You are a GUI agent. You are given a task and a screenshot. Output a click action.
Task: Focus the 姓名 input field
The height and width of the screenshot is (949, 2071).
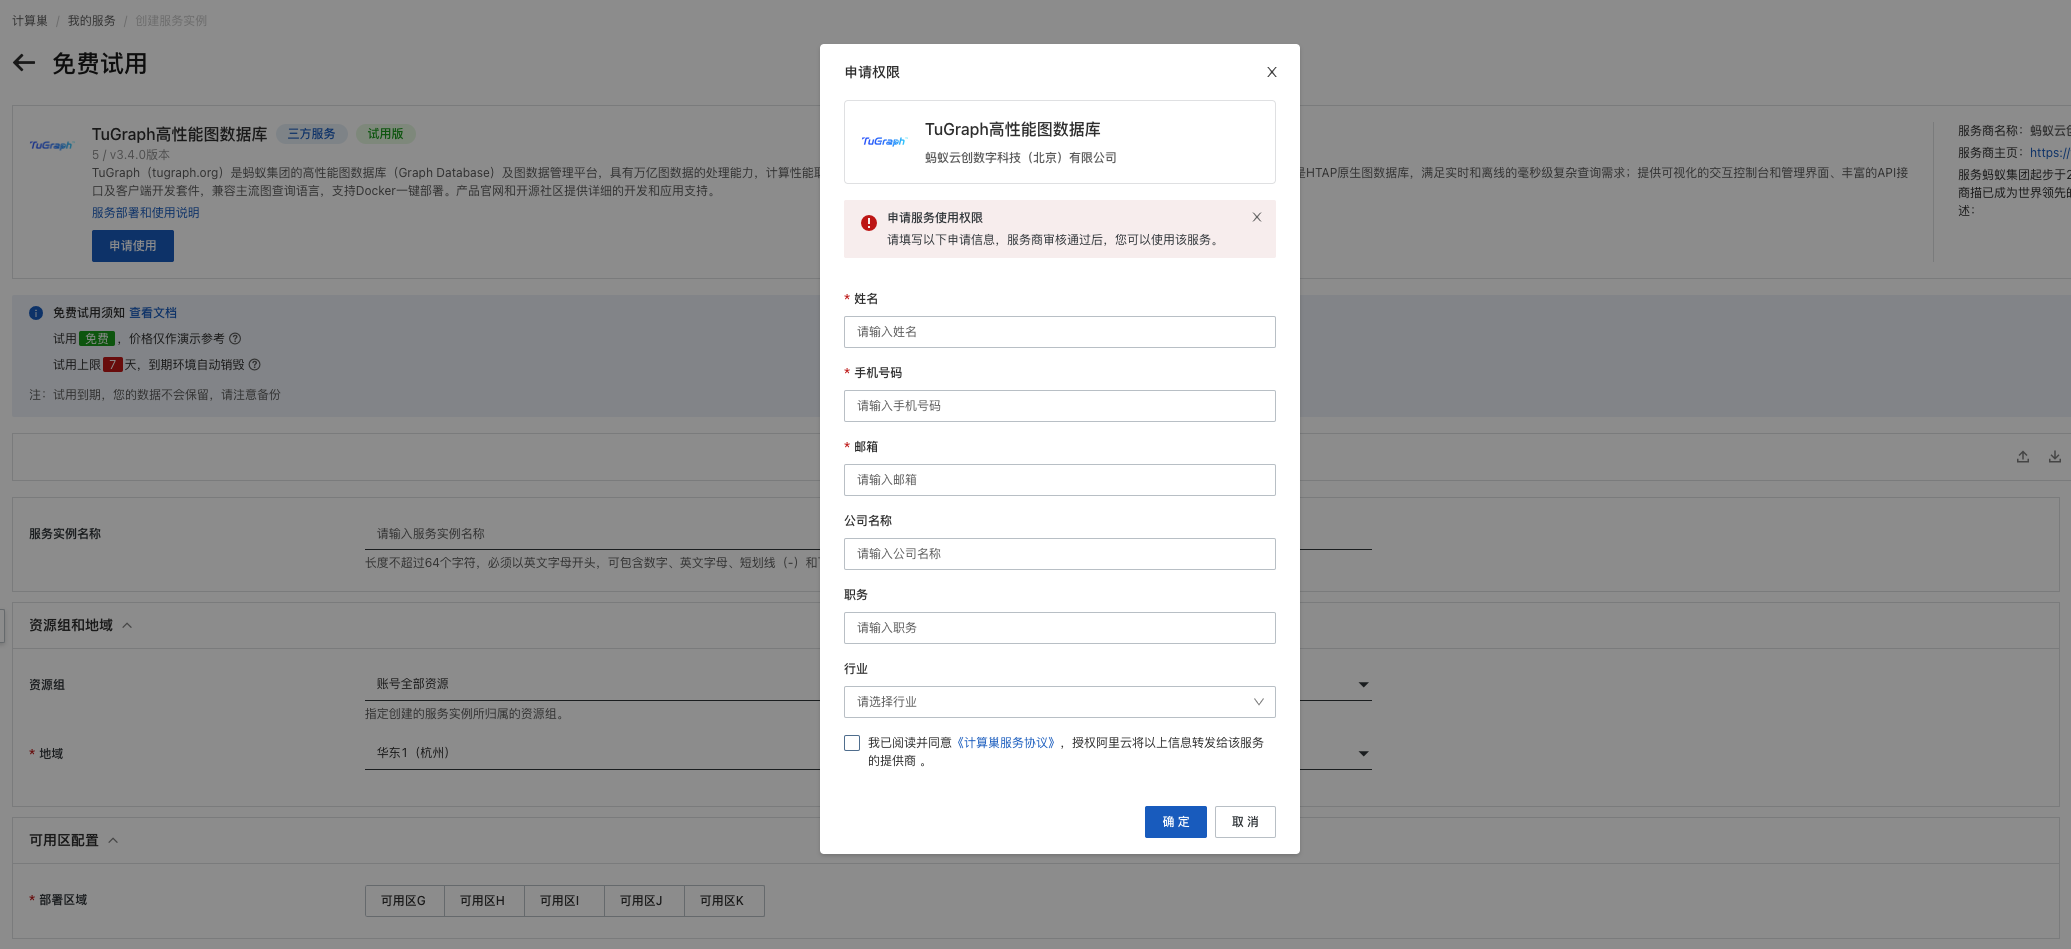click(x=1059, y=332)
